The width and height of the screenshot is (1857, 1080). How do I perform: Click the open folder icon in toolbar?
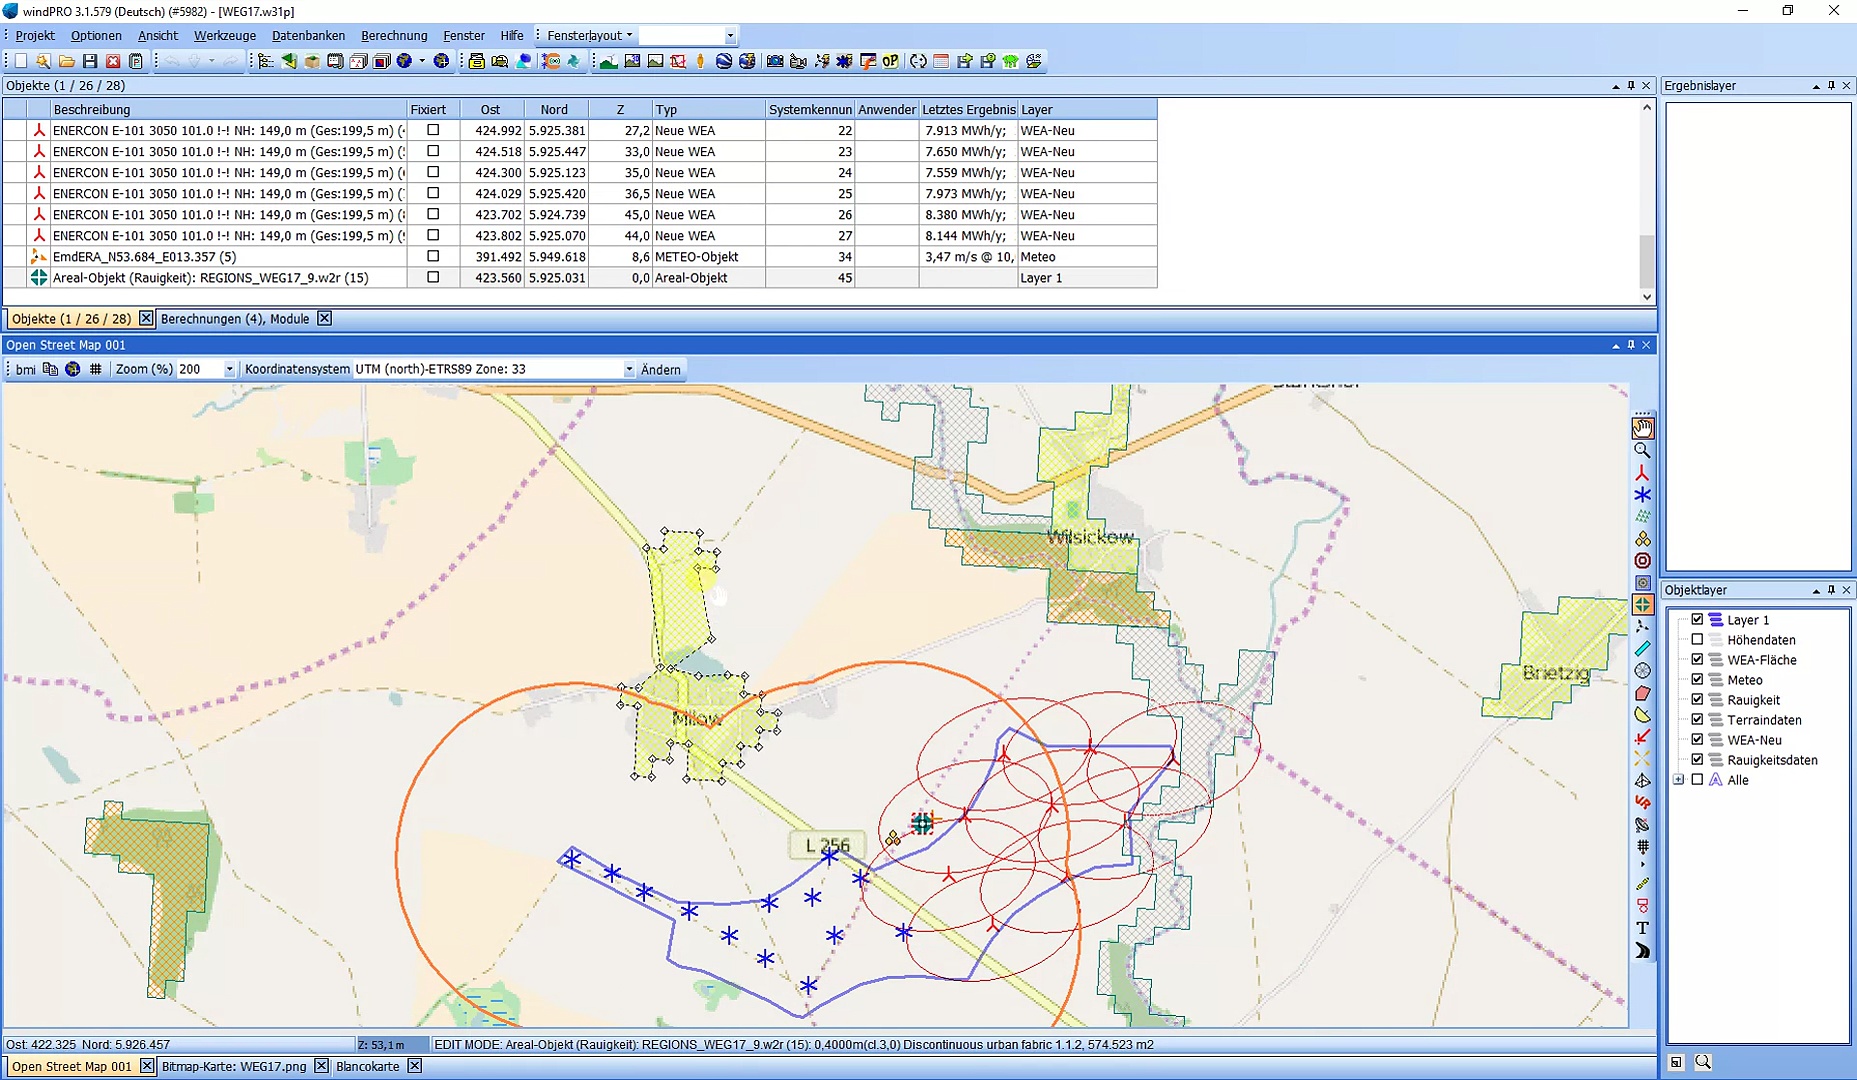coord(66,61)
